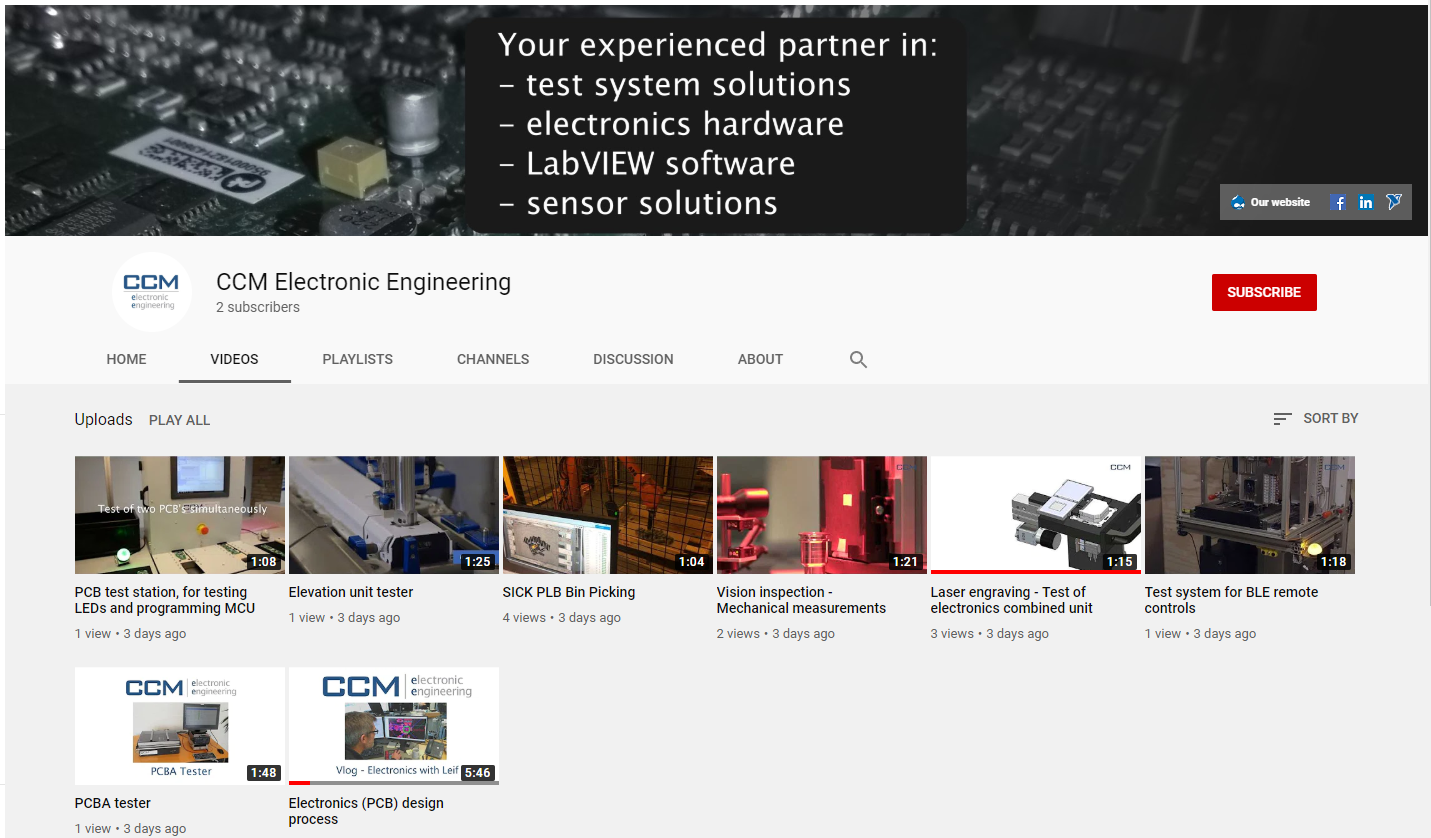Click the CCM channel avatar logo
Screen dimensions: 1431x838
[151, 292]
